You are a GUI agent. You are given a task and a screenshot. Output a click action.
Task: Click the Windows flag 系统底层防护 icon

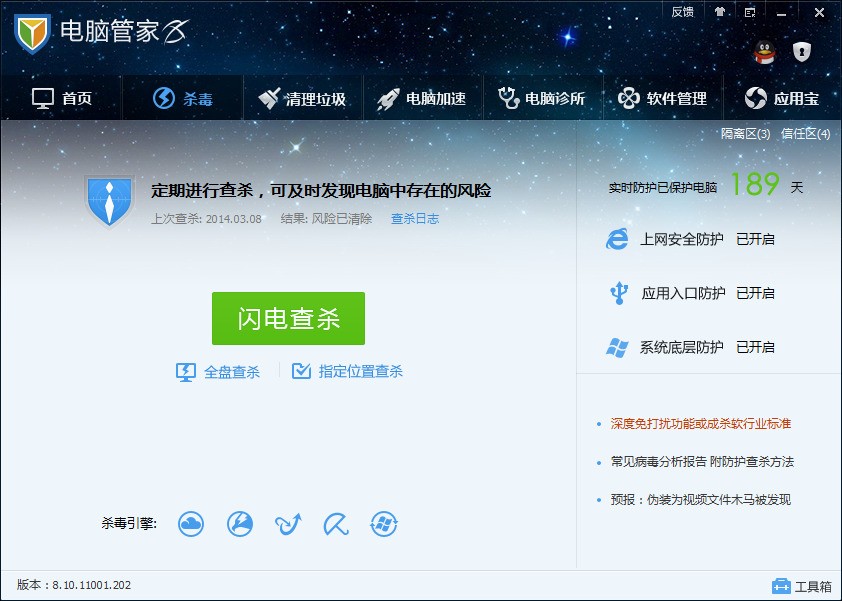617,347
